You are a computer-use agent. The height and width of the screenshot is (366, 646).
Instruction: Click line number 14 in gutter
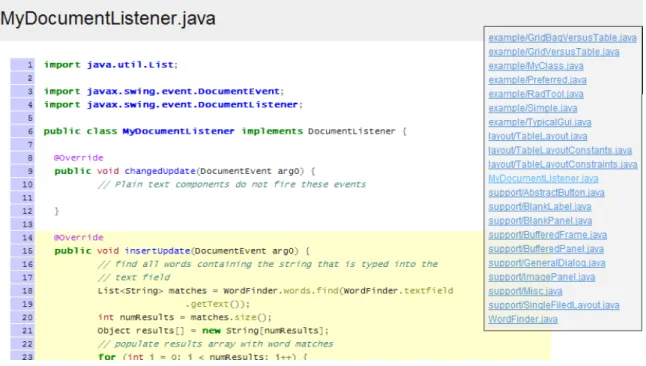pos(27,237)
